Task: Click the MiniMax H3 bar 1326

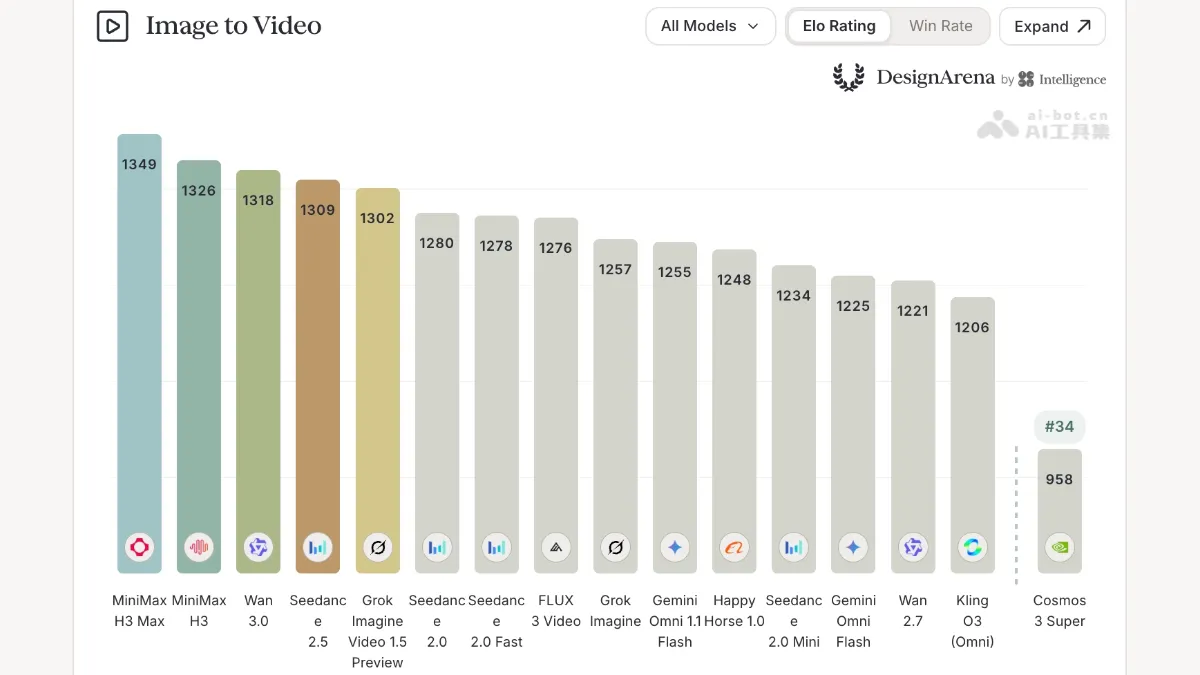Action: coord(199,366)
